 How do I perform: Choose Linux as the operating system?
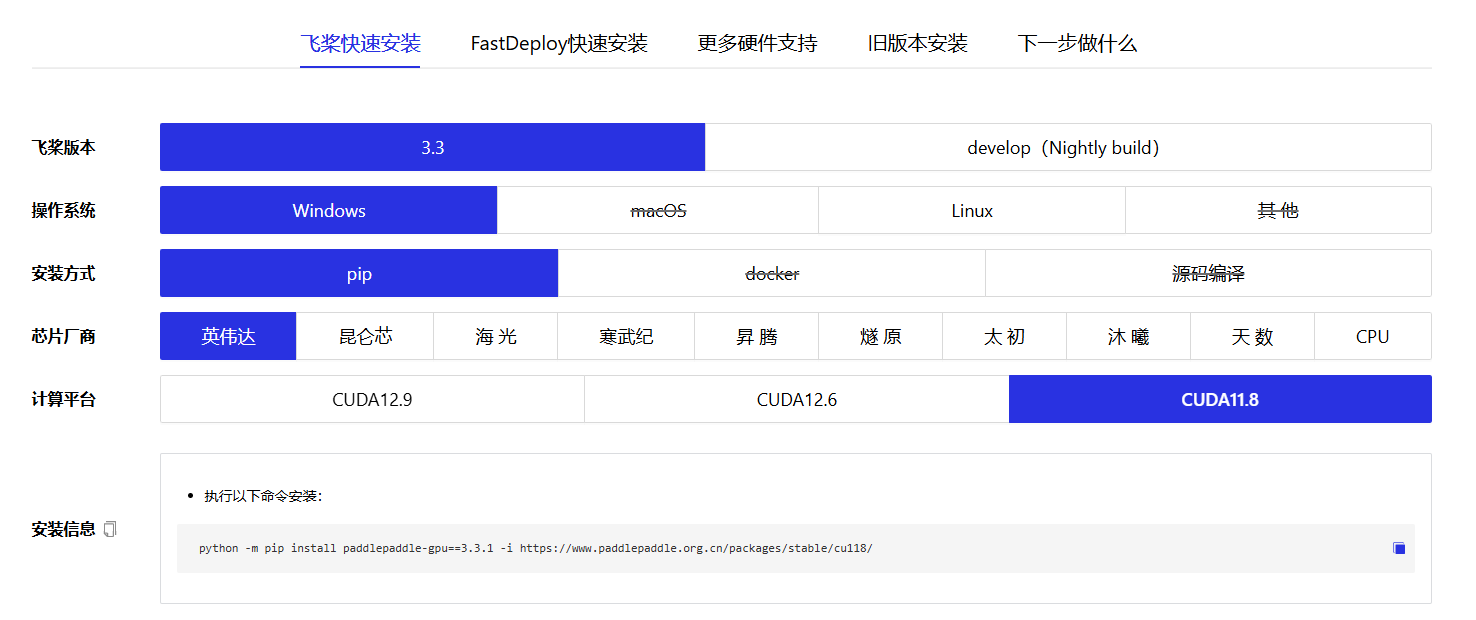(971, 210)
